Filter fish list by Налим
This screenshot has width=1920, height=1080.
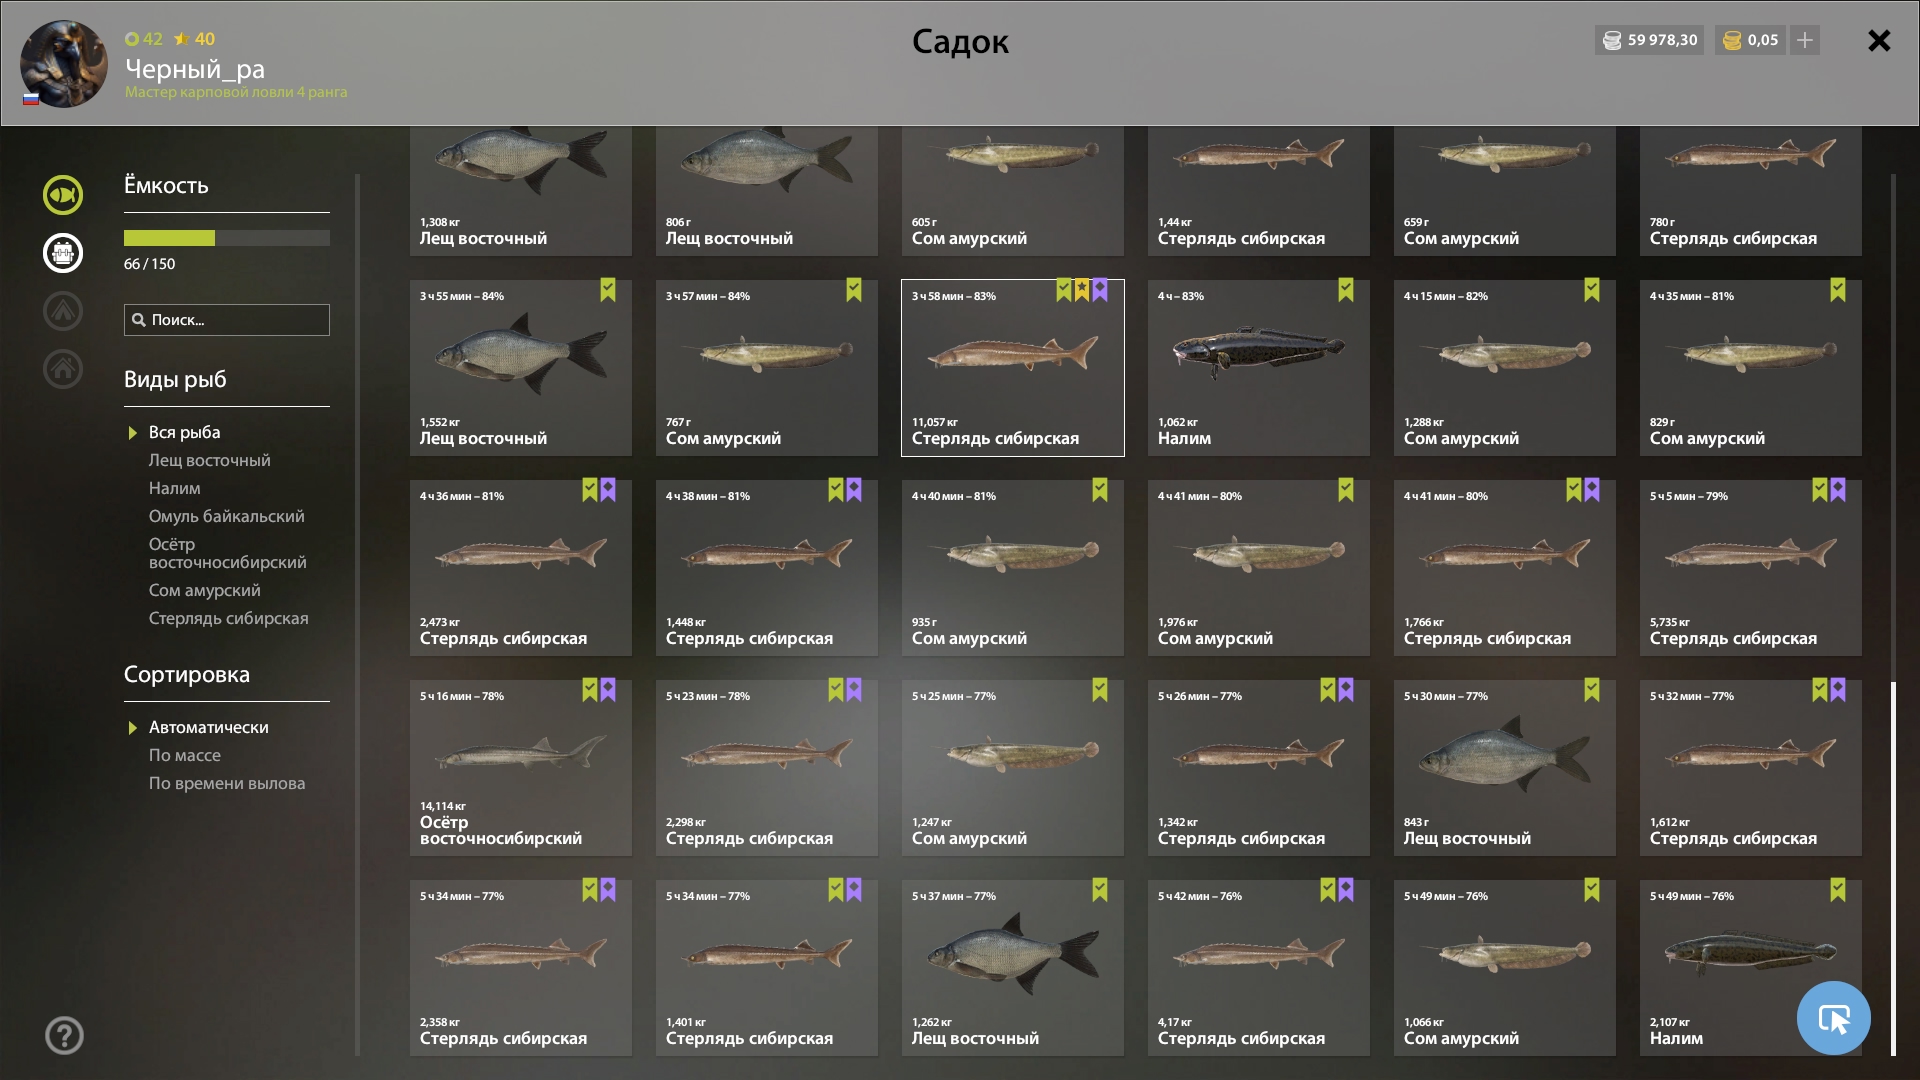[x=175, y=488]
